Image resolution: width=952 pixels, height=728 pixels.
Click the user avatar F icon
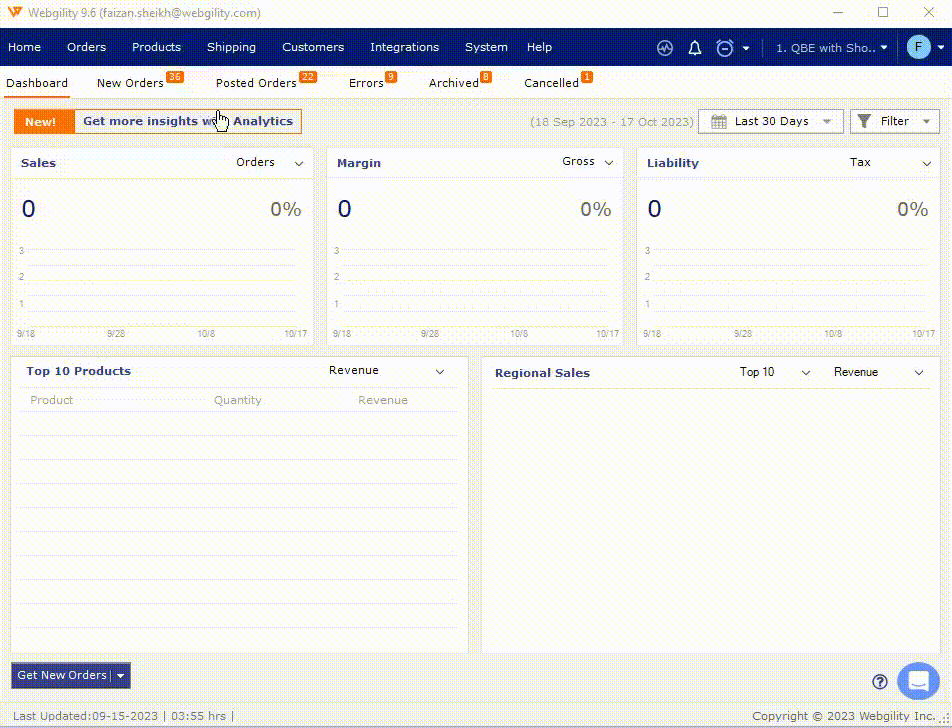[x=918, y=47]
